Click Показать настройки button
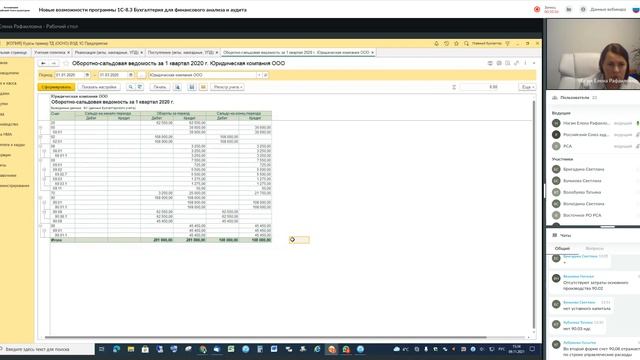The height and width of the screenshot is (360, 640). pyautogui.click(x=99, y=87)
